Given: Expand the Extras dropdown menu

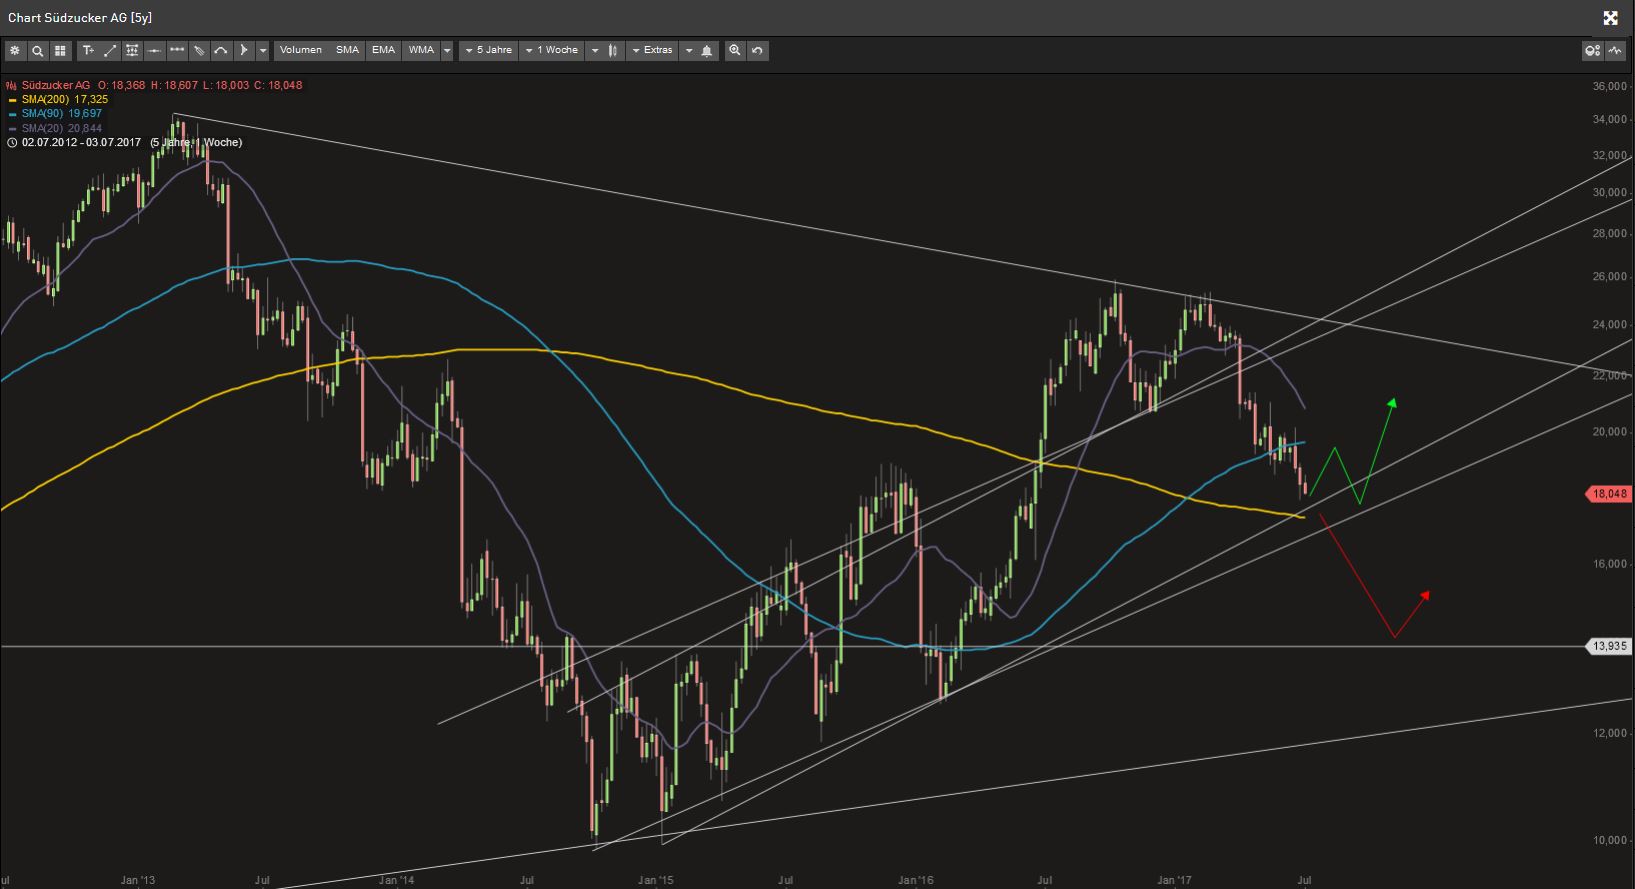Looking at the screenshot, I should (653, 50).
